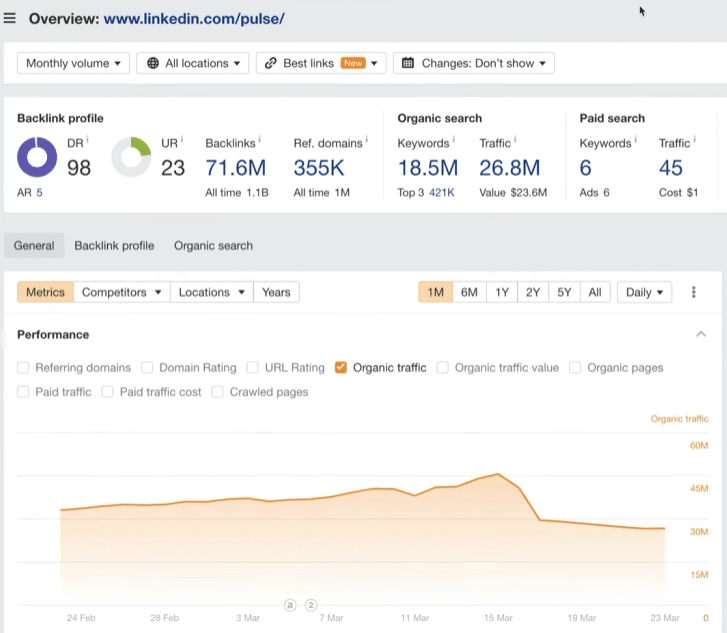This screenshot has height=633, width=727.
Task: Open the Daily interval dropdown
Action: [644, 292]
